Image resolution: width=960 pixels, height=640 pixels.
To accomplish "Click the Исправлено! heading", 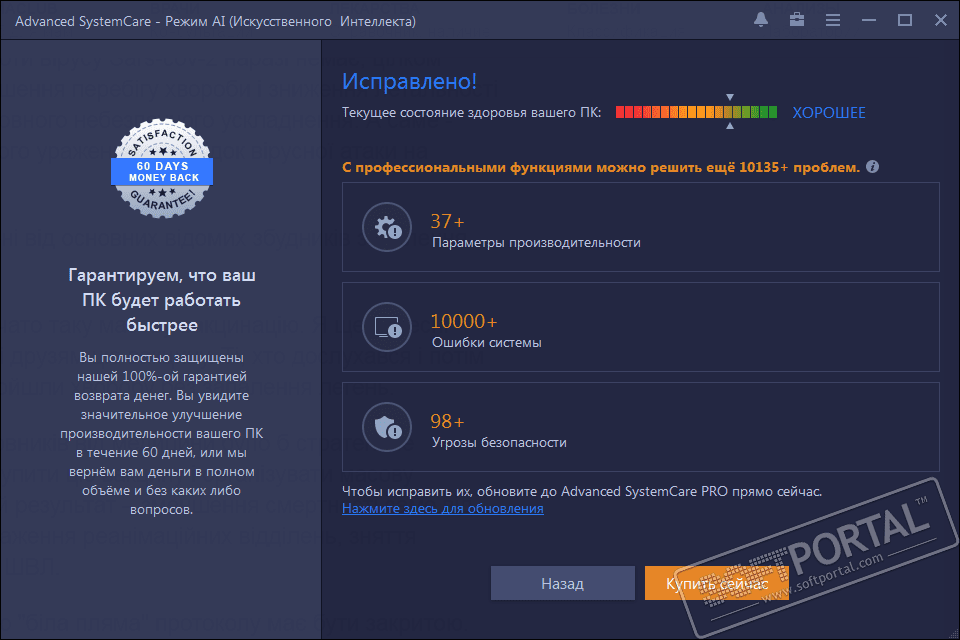I will click(x=409, y=81).
